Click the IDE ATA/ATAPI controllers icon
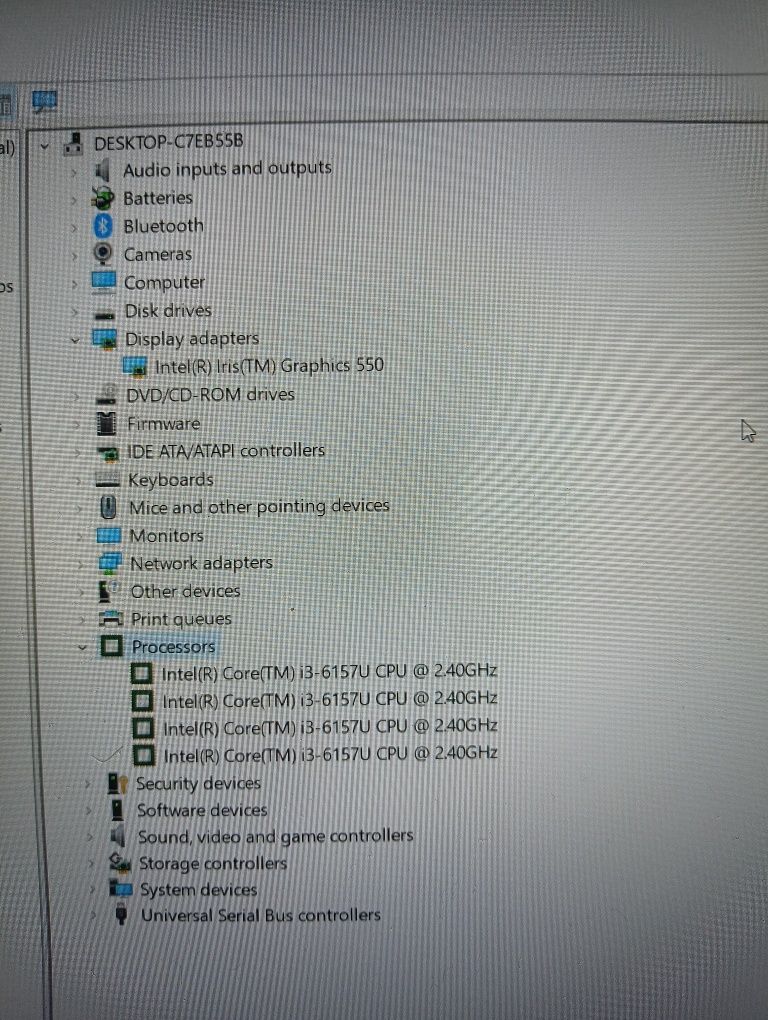This screenshot has width=768, height=1020. click(107, 452)
